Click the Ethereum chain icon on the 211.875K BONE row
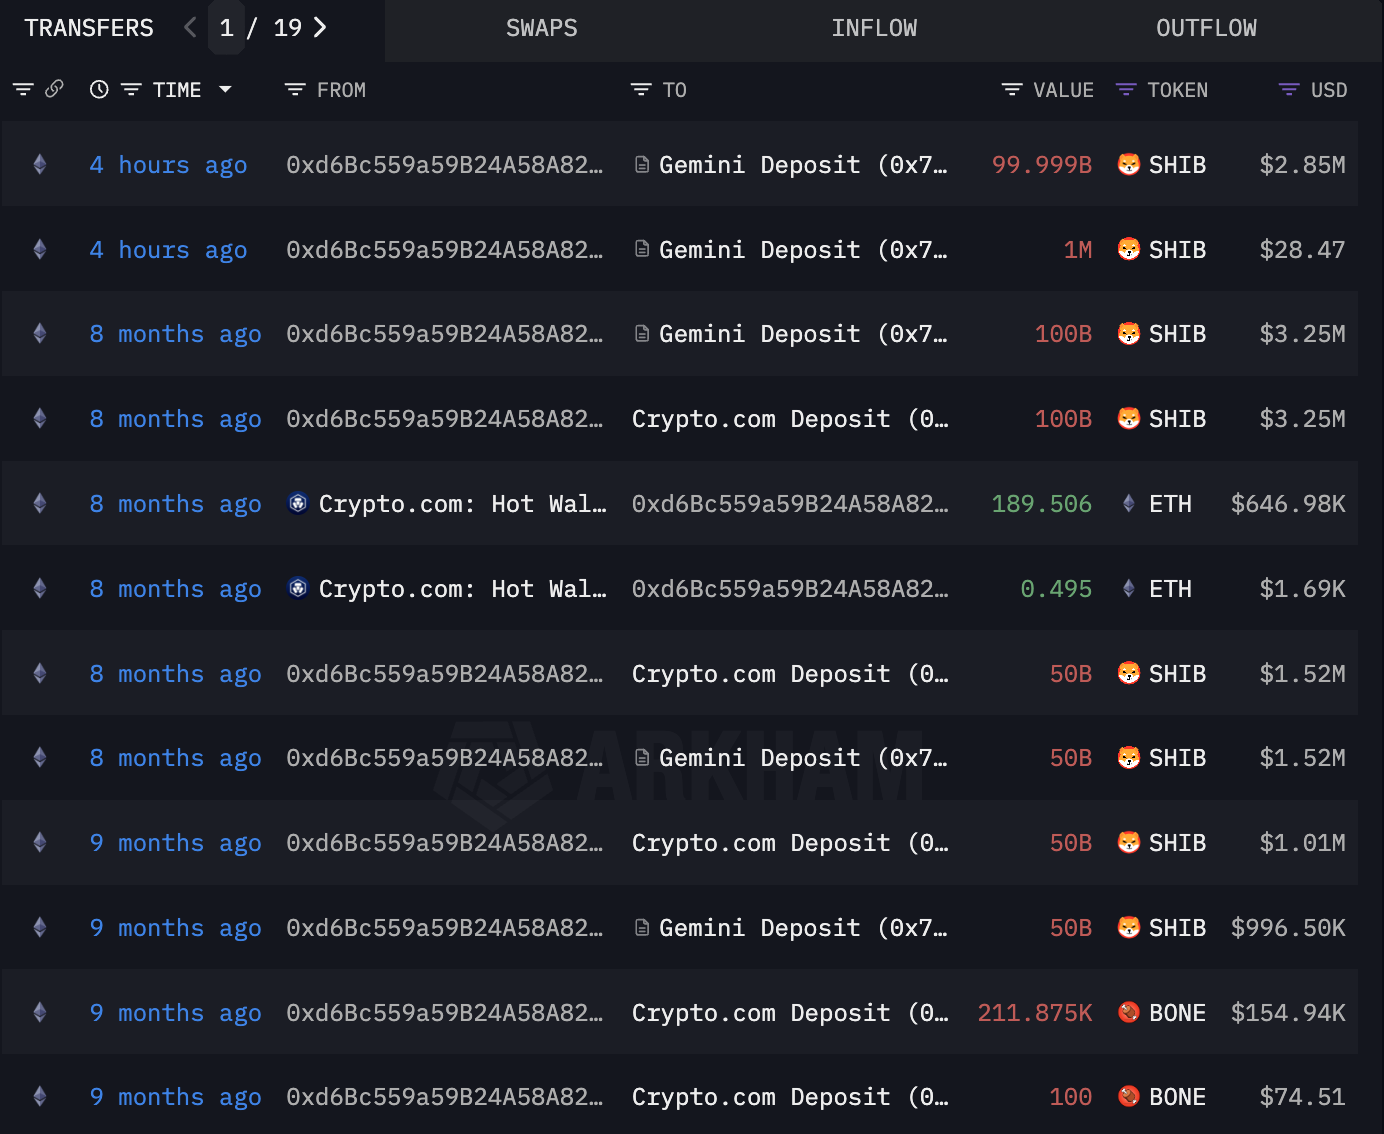The image size is (1384, 1134). 40,1012
